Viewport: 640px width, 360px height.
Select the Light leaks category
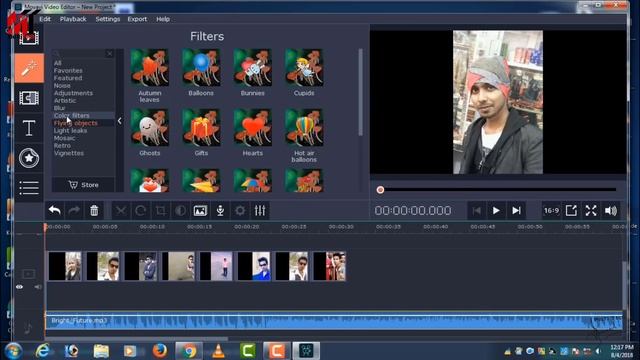pyautogui.click(x=70, y=131)
